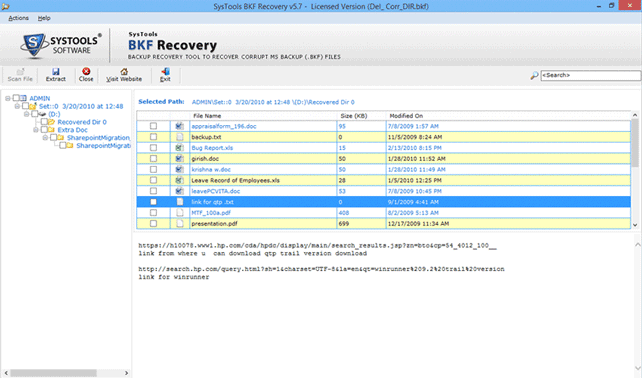The width and height of the screenshot is (642, 378).
Task: Select the SharepointMigration folder in tree
Action: [x=98, y=138]
